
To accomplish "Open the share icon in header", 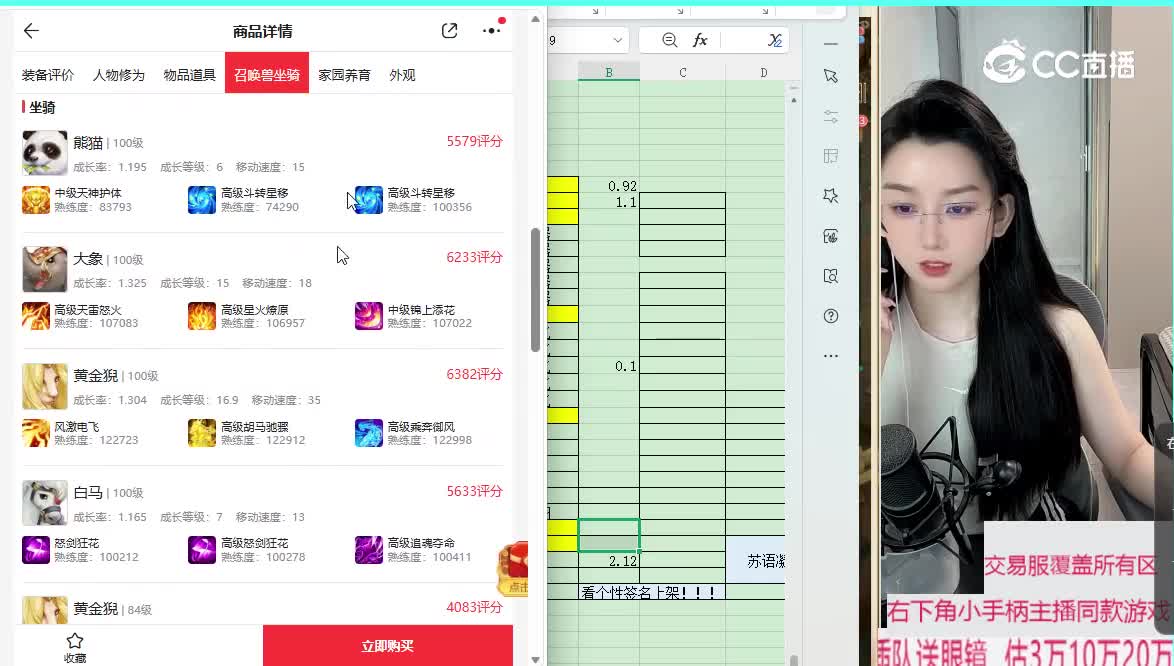I will (449, 31).
